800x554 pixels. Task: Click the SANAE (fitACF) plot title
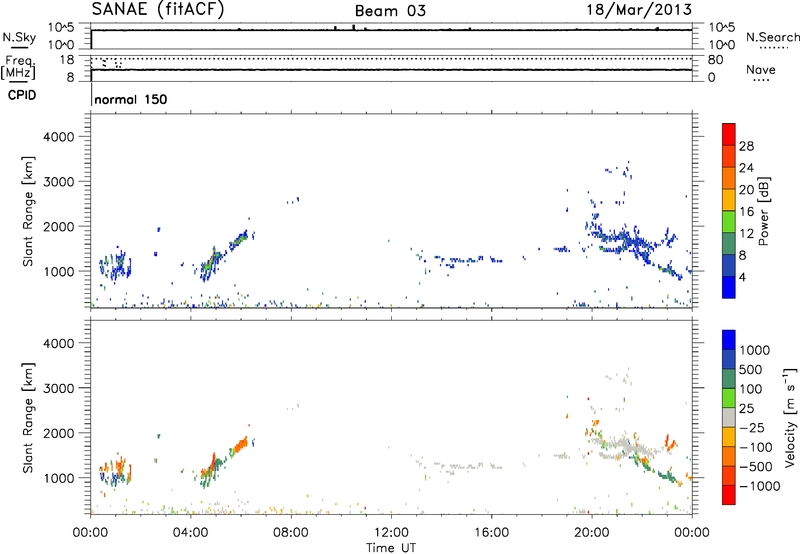(x=158, y=9)
